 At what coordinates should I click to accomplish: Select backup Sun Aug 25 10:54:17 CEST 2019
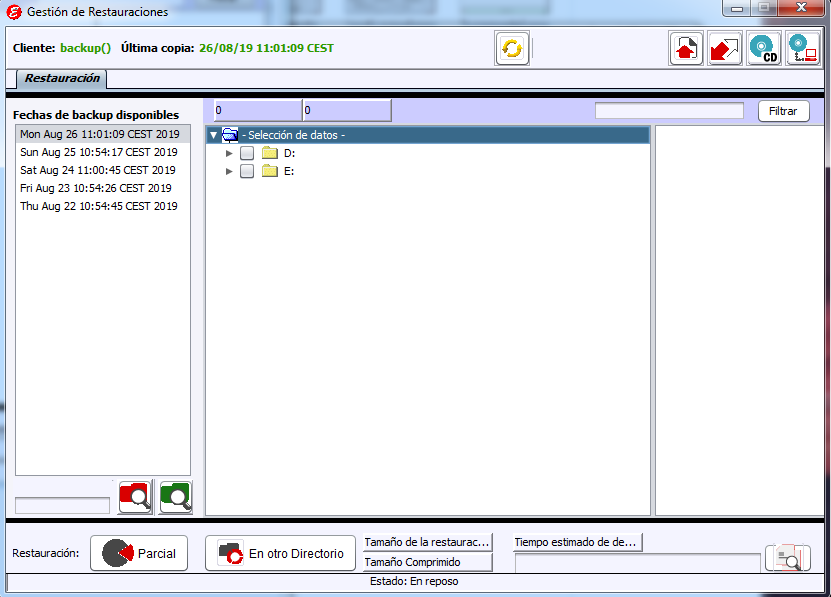point(103,152)
